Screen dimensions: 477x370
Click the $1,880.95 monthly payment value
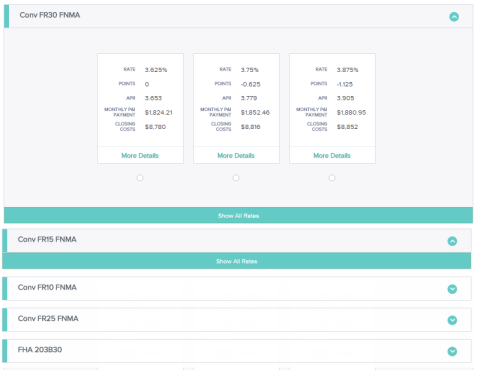[x=351, y=113]
